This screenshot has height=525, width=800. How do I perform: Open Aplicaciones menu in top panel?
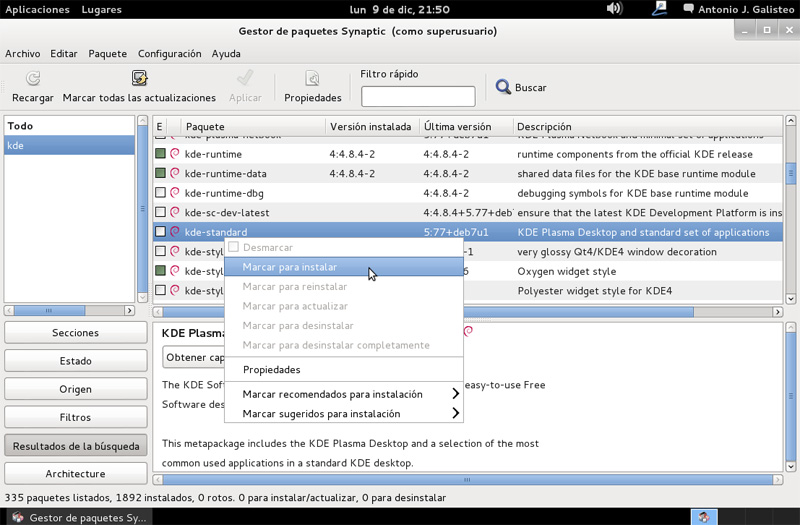point(37,9)
